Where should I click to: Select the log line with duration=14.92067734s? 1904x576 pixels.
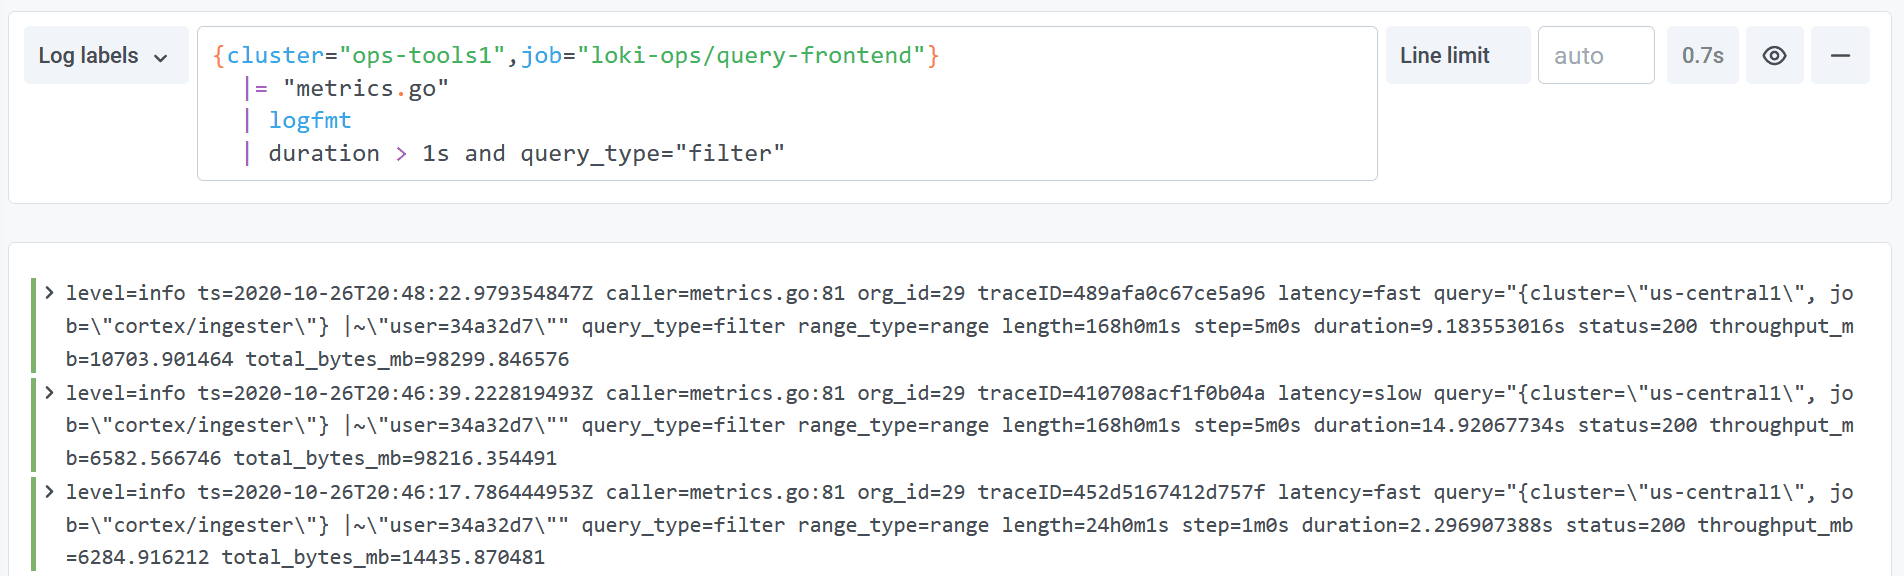pos(1438,426)
